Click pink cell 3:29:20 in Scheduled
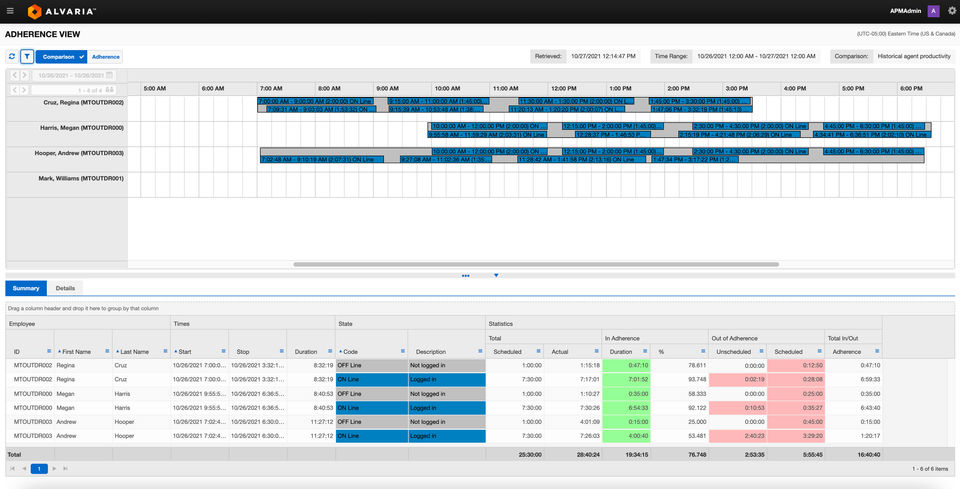960x489 pixels. [x=796, y=436]
